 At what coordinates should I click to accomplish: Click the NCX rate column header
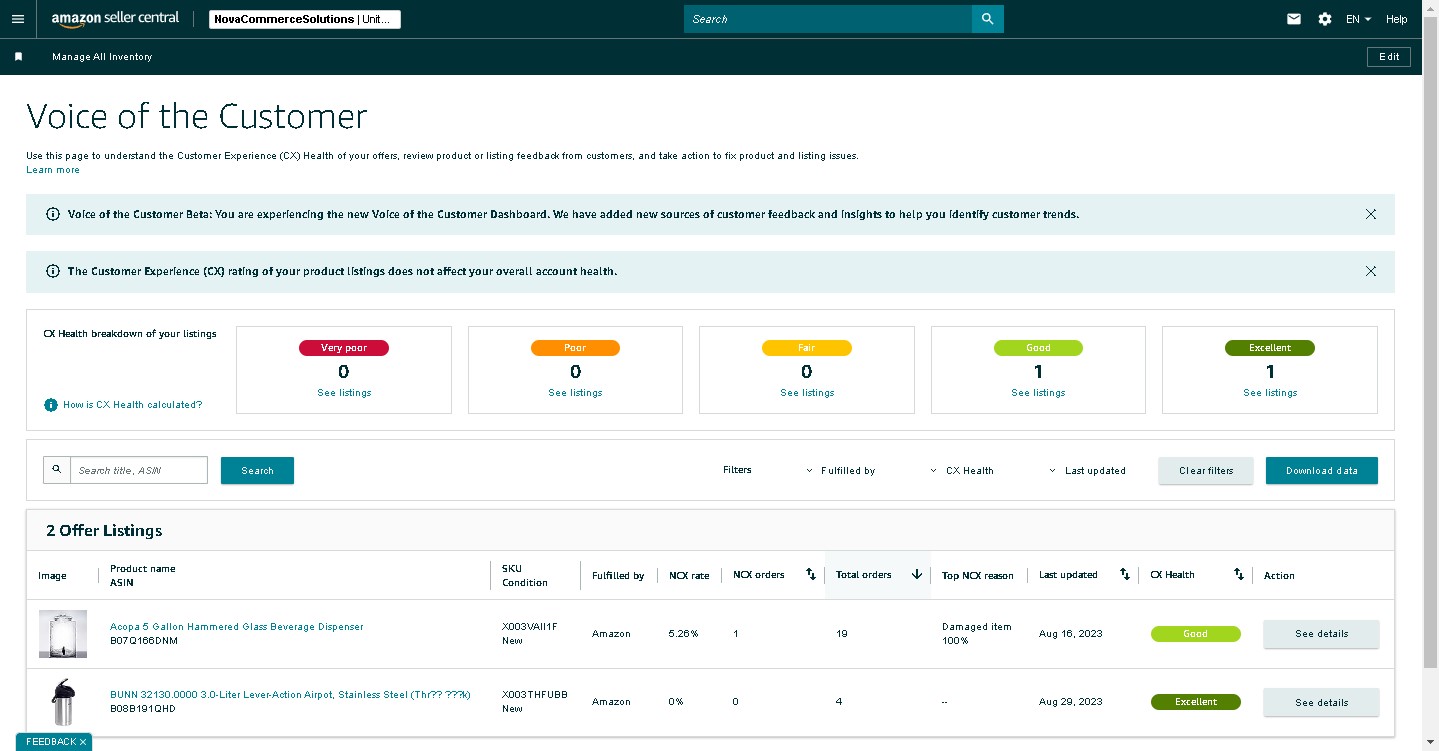click(x=689, y=576)
